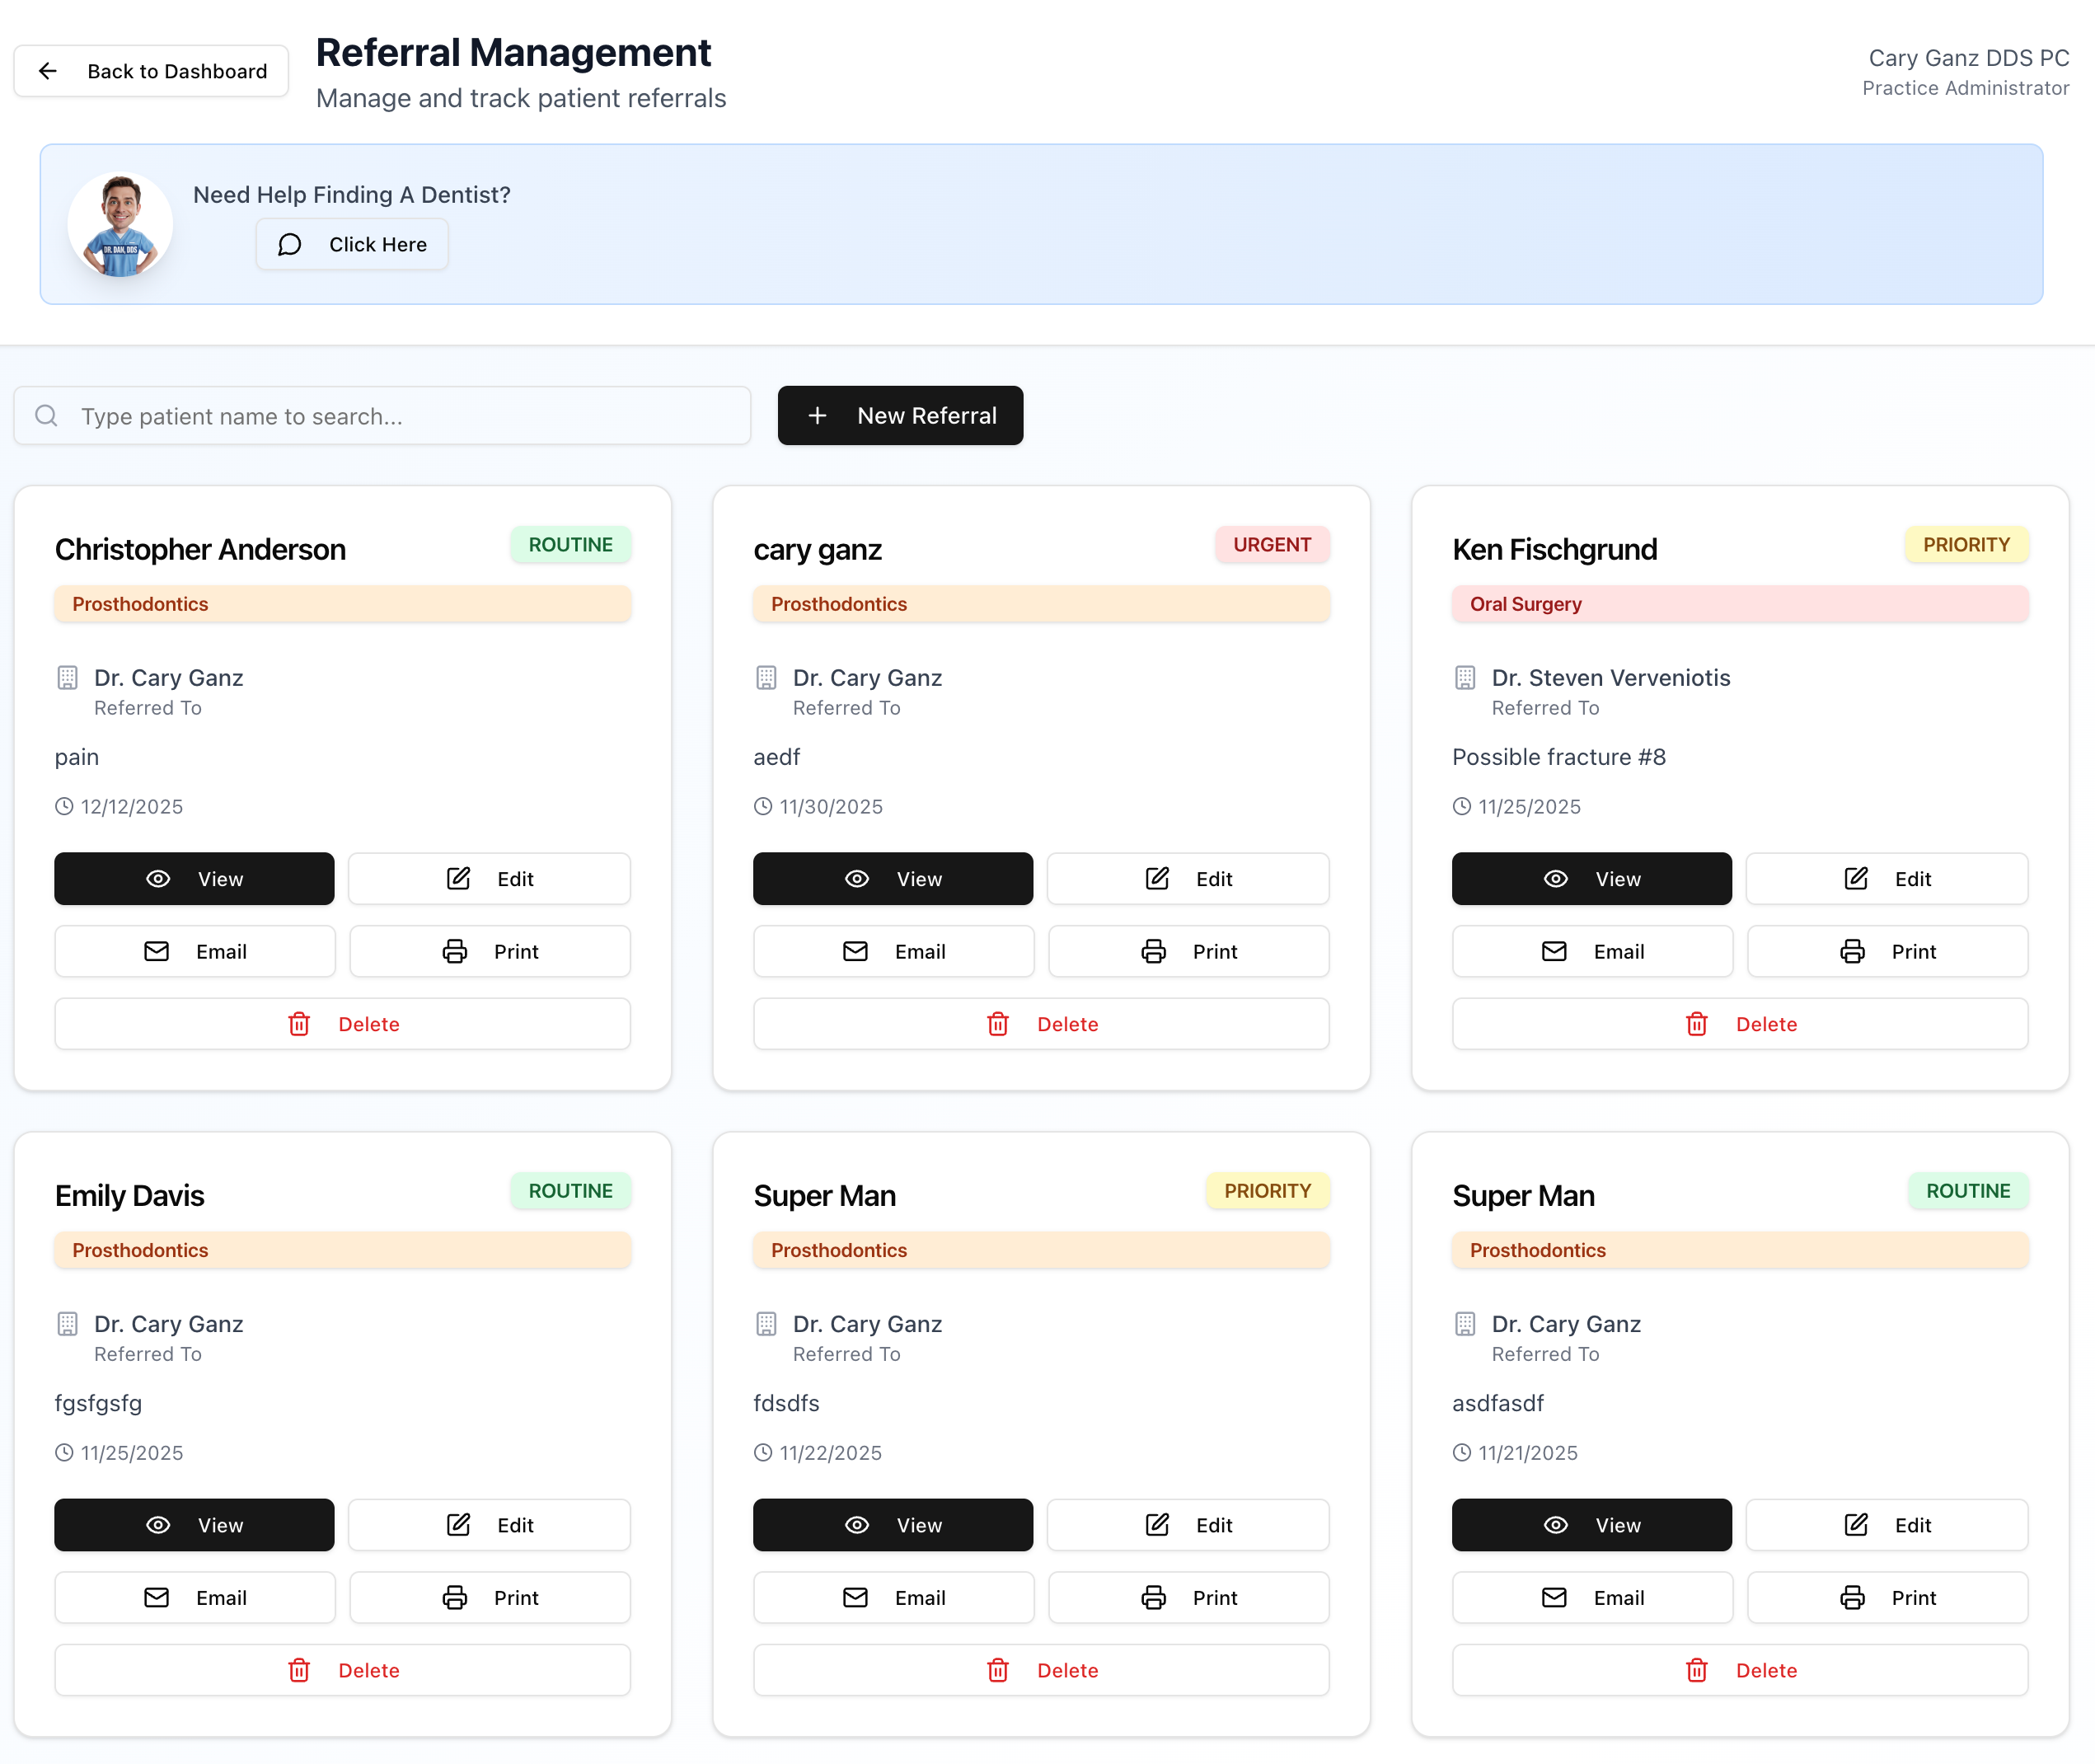
Task: Click the ROUTINE badge on Emily Davis card
Action: [570, 1191]
